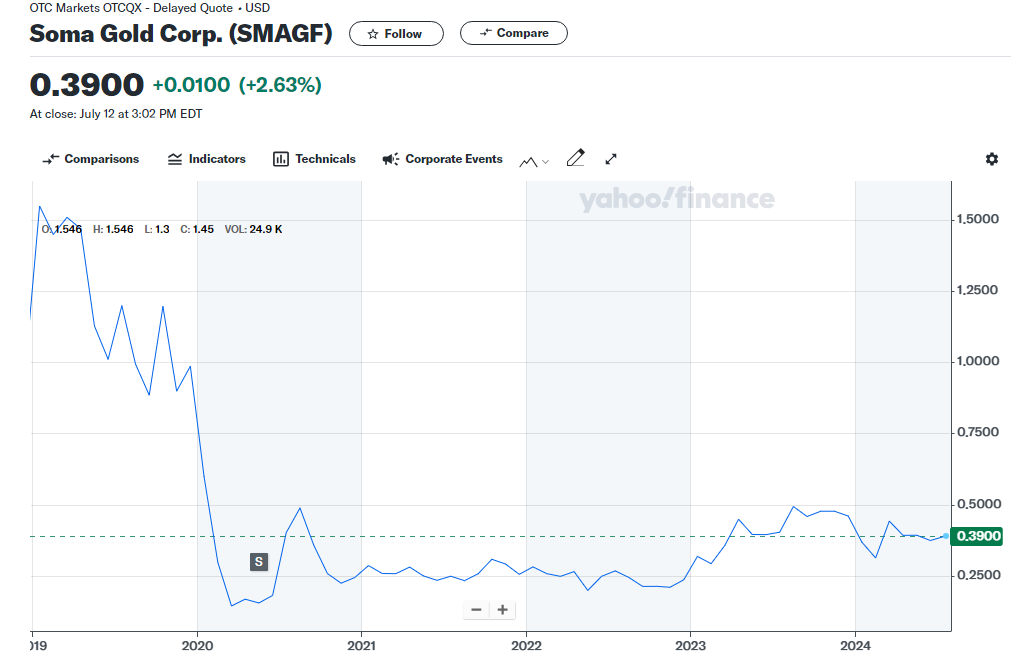The image size is (1015, 663).
Task: Click the 0.3900 current price label
Action: point(976,536)
